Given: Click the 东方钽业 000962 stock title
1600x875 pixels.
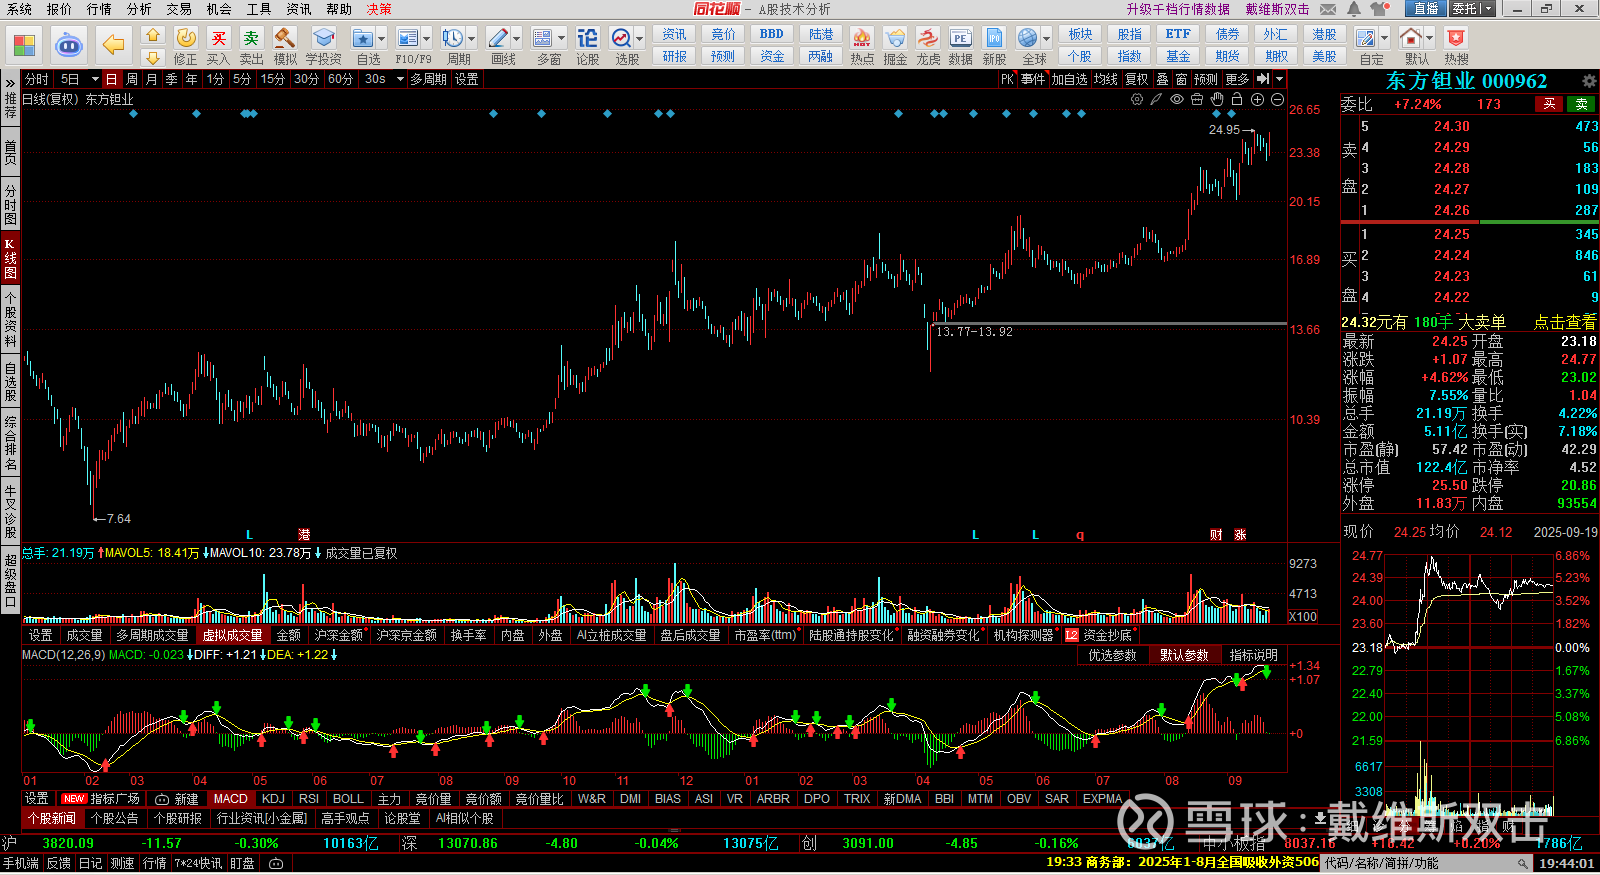Looking at the screenshot, I should click(x=1466, y=81).
